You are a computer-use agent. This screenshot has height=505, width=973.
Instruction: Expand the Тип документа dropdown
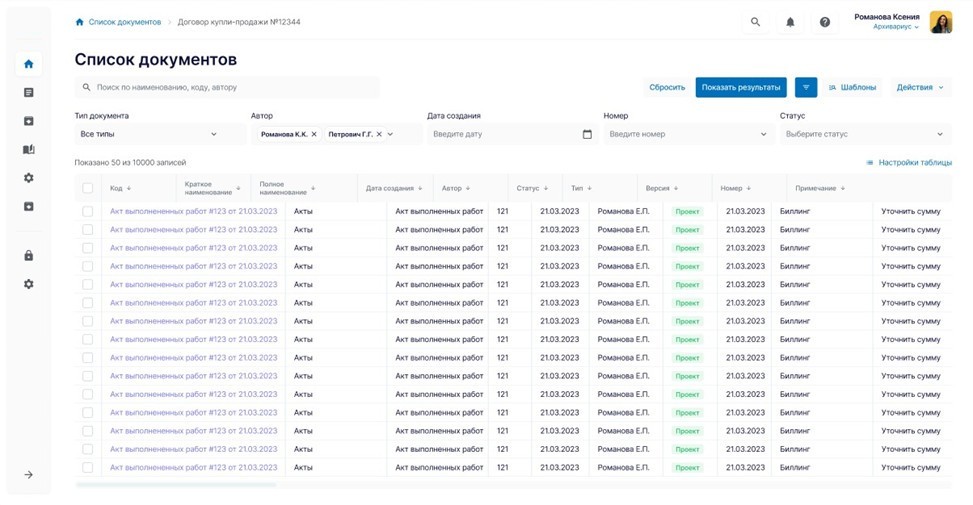coord(158,134)
